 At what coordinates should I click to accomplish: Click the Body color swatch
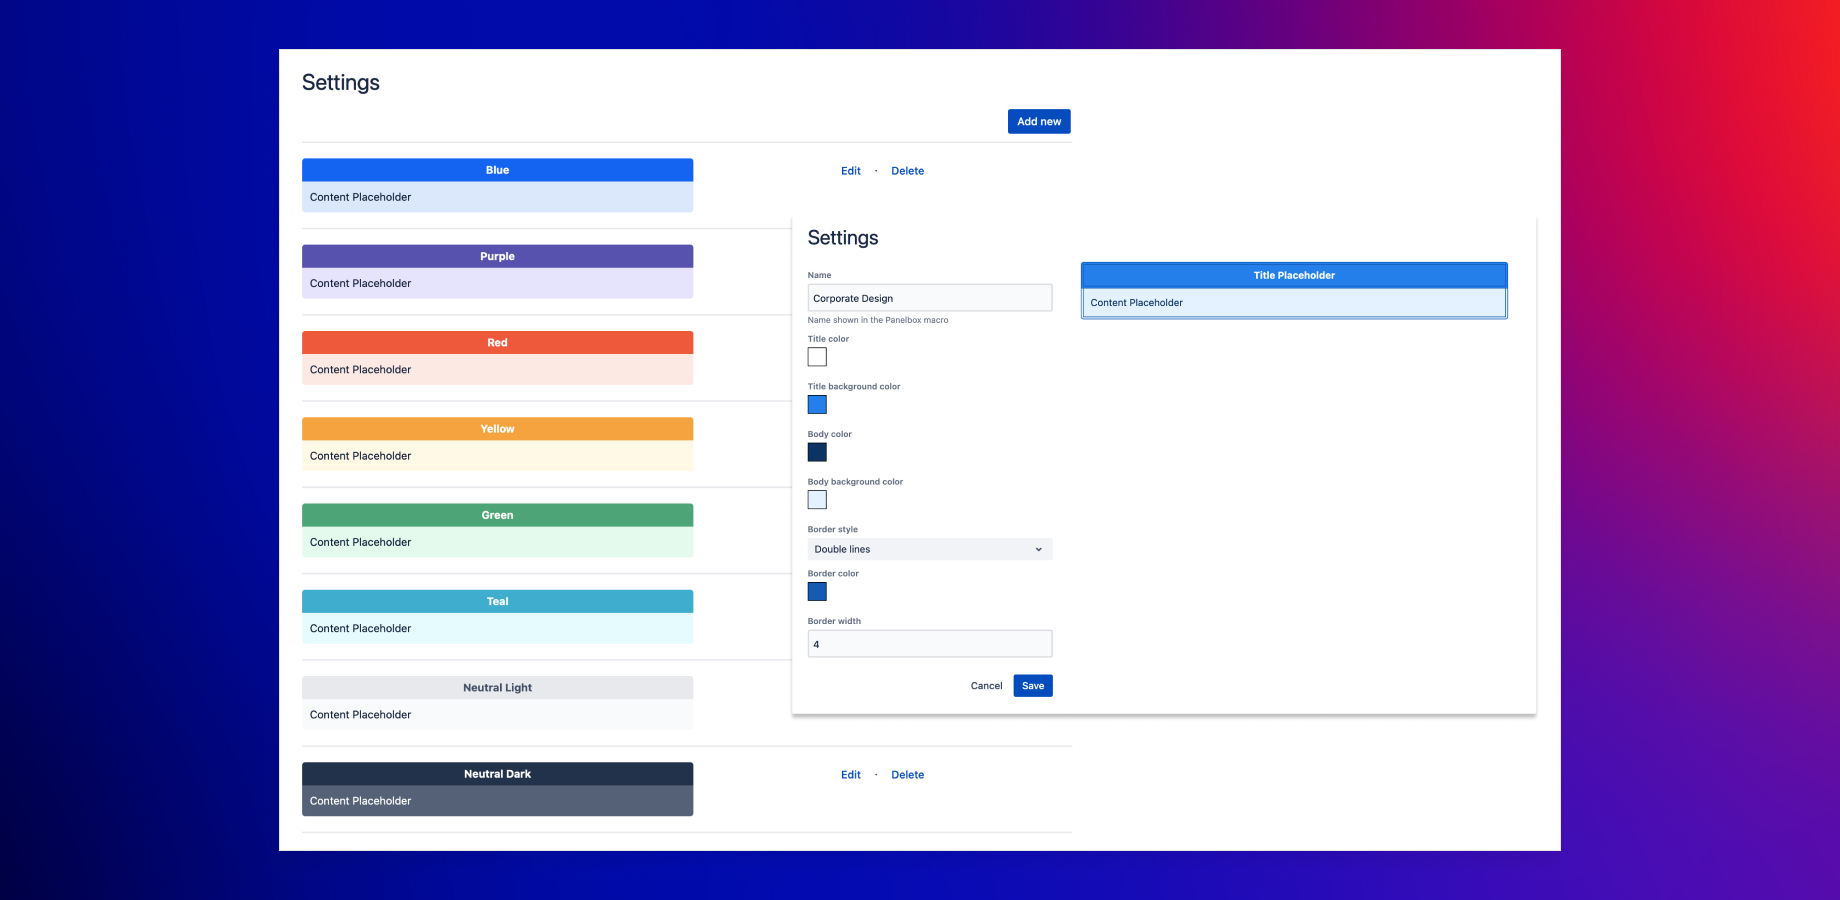(x=817, y=452)
